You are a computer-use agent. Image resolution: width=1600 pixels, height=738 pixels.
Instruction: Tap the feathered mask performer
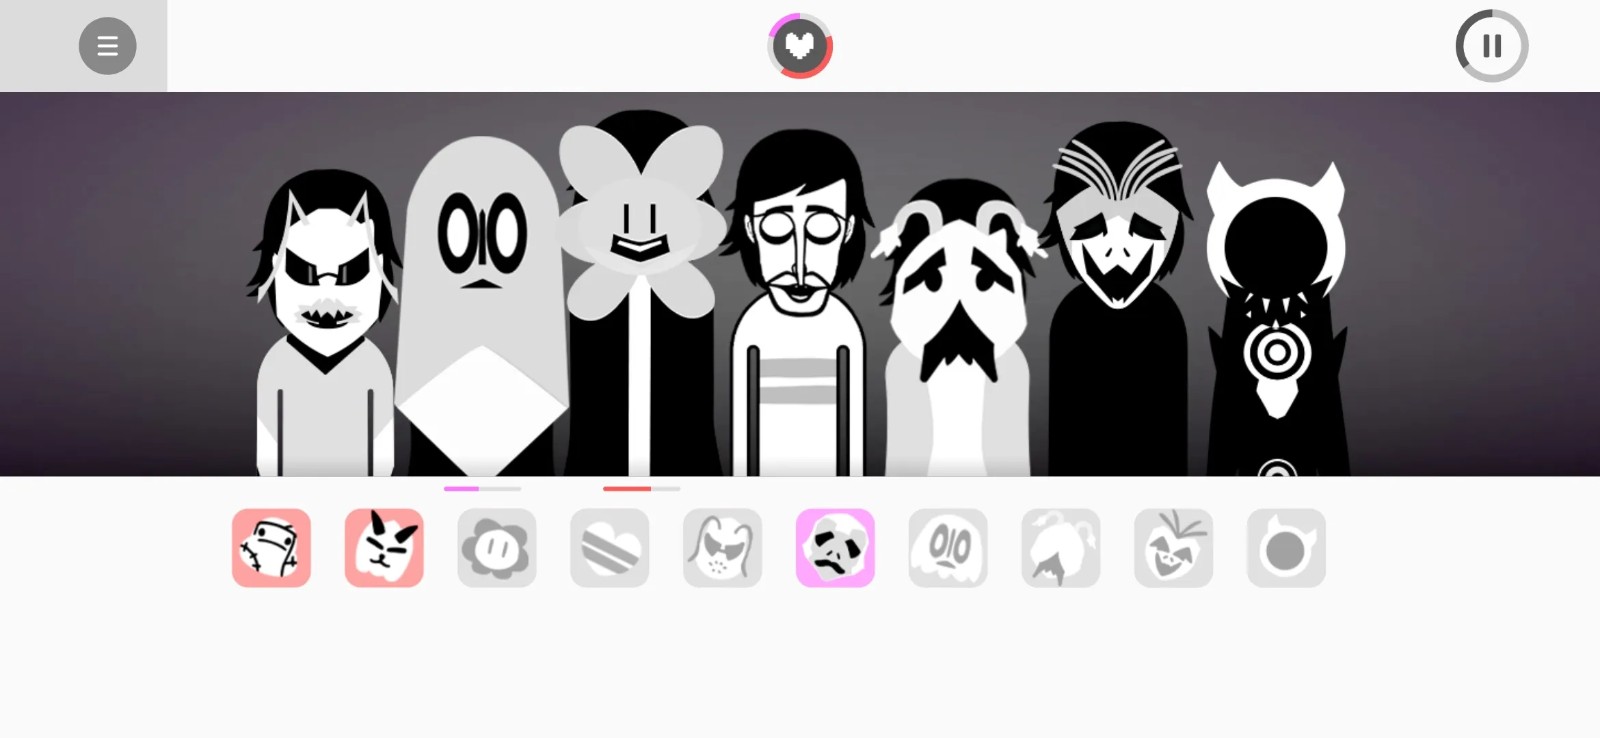point(1118,310)
